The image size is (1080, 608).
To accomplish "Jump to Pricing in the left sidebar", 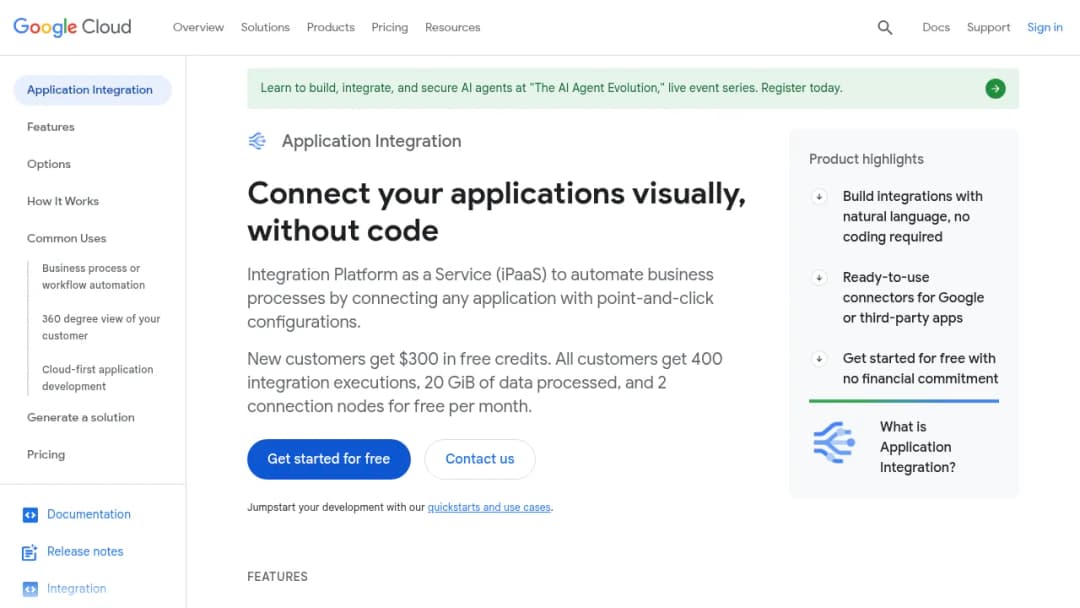I will point(46,455).
